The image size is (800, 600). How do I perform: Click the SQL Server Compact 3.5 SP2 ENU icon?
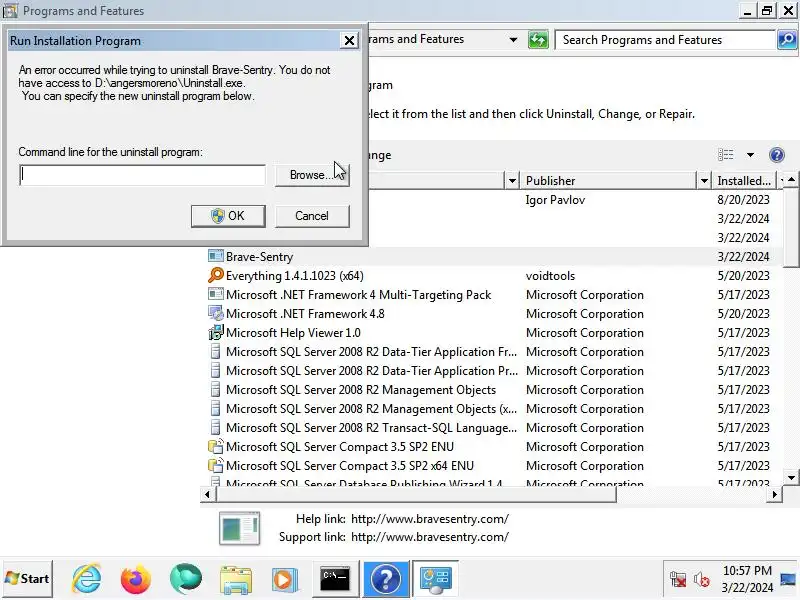[x=216, y=446]
